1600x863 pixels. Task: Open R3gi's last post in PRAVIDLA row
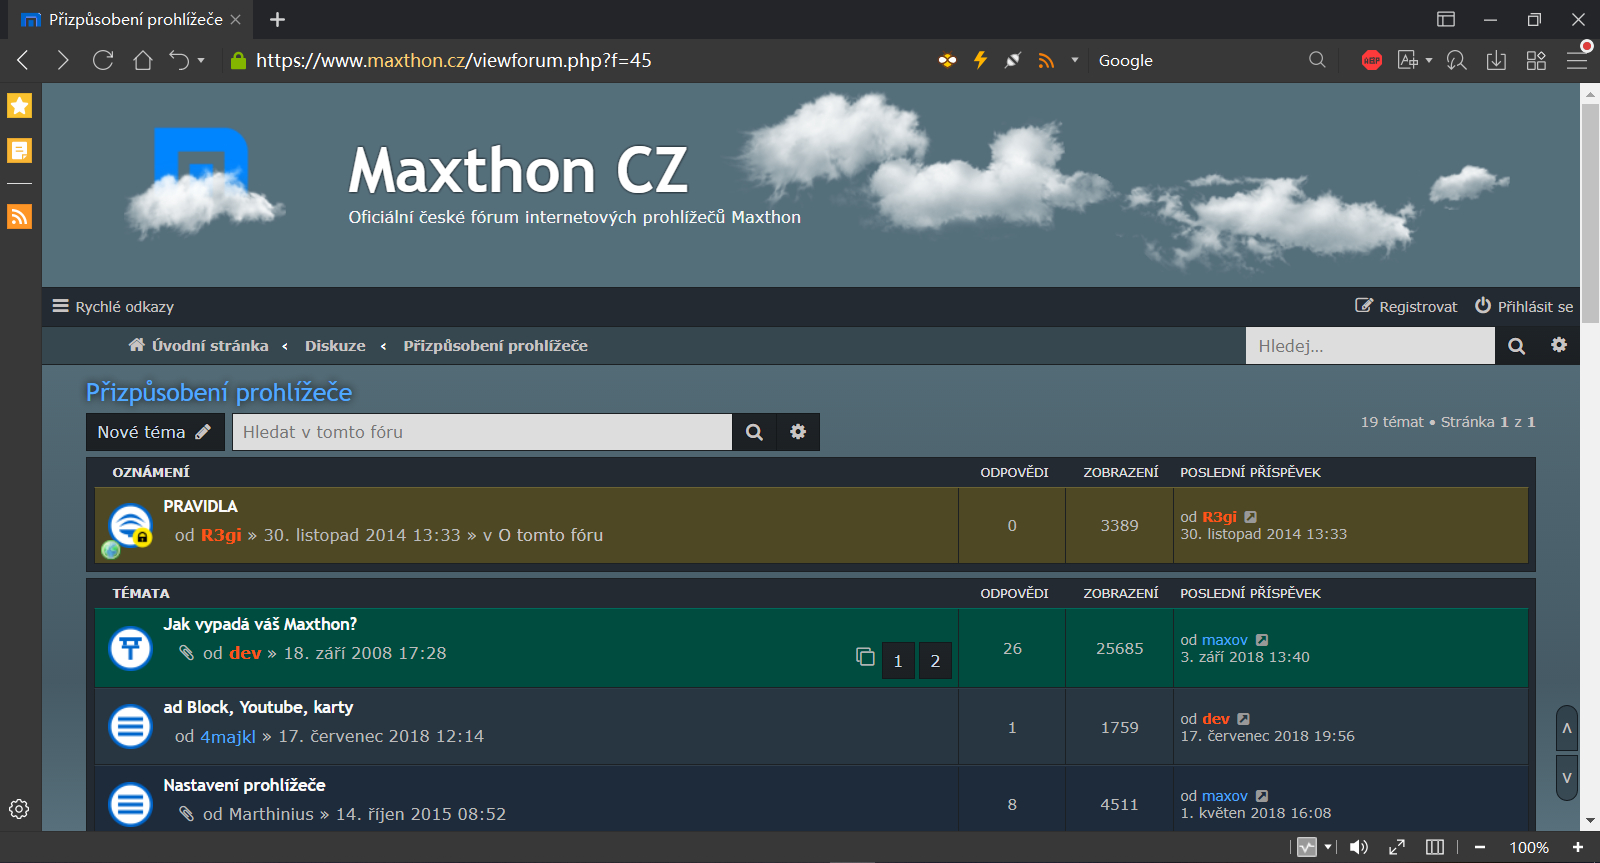coord(1250,517)
